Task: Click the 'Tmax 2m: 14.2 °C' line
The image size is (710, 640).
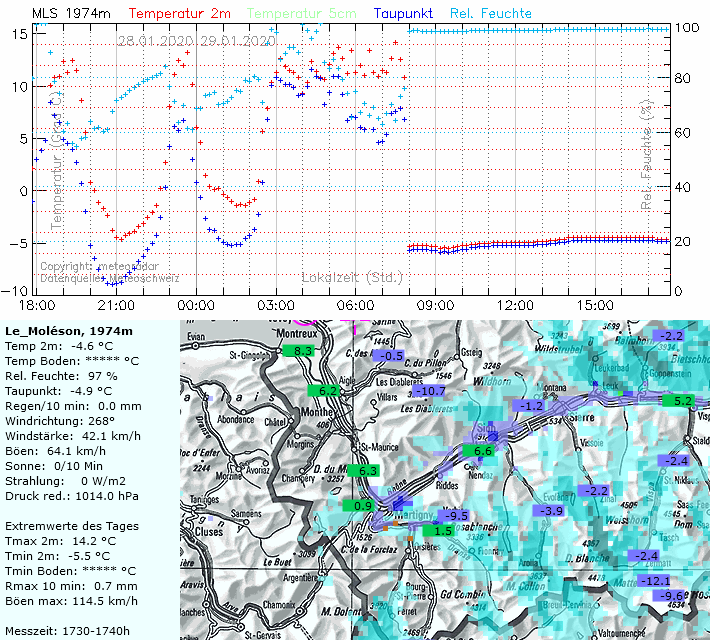Action: pyautogui.click(x=60, y=541)
